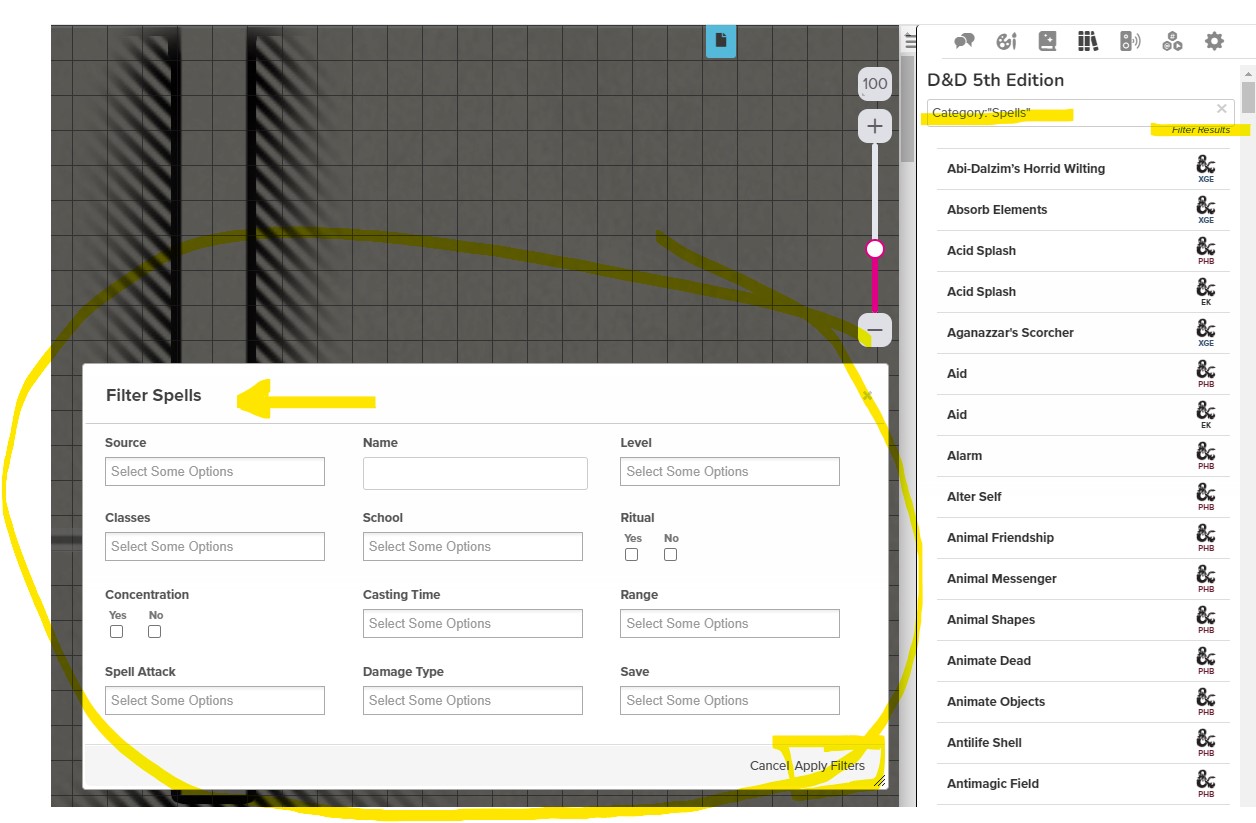Screen dimensions: 1256x823
Task: Open the Damage Type options dropdown
Action: click(472, 700)
